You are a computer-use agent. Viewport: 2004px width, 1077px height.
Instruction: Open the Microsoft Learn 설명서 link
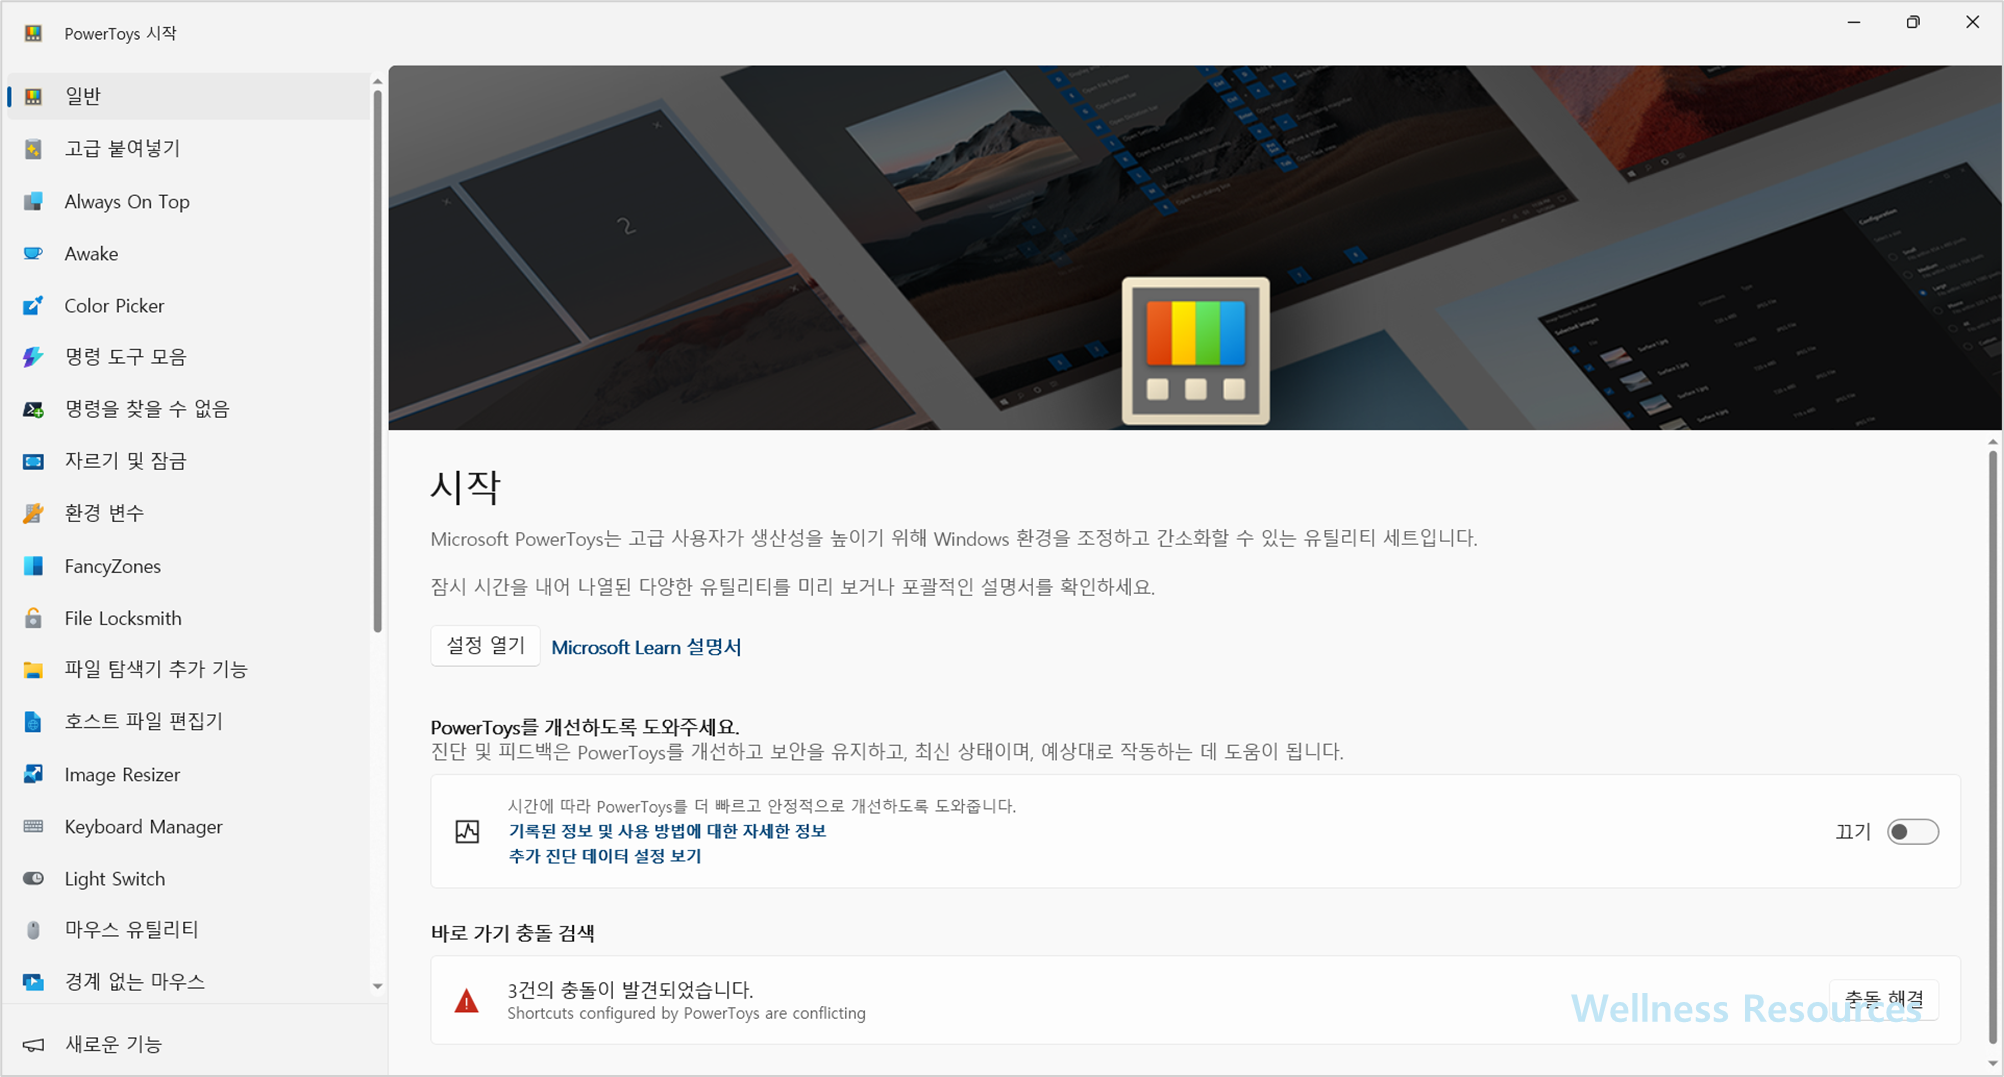[646, 647]
